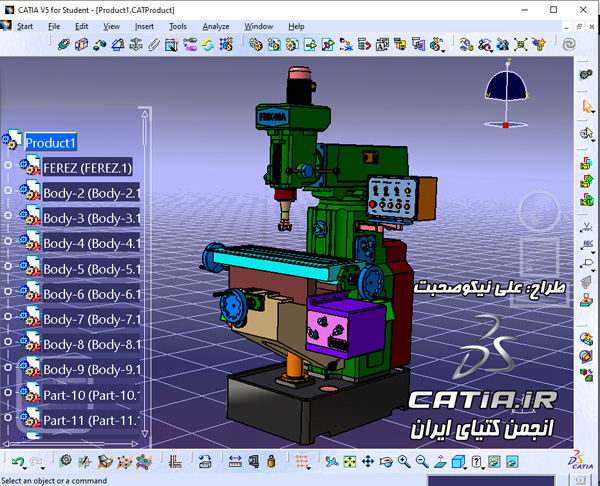
Task: Select the Offset Constraint tool
Action: tap(99, 45)
